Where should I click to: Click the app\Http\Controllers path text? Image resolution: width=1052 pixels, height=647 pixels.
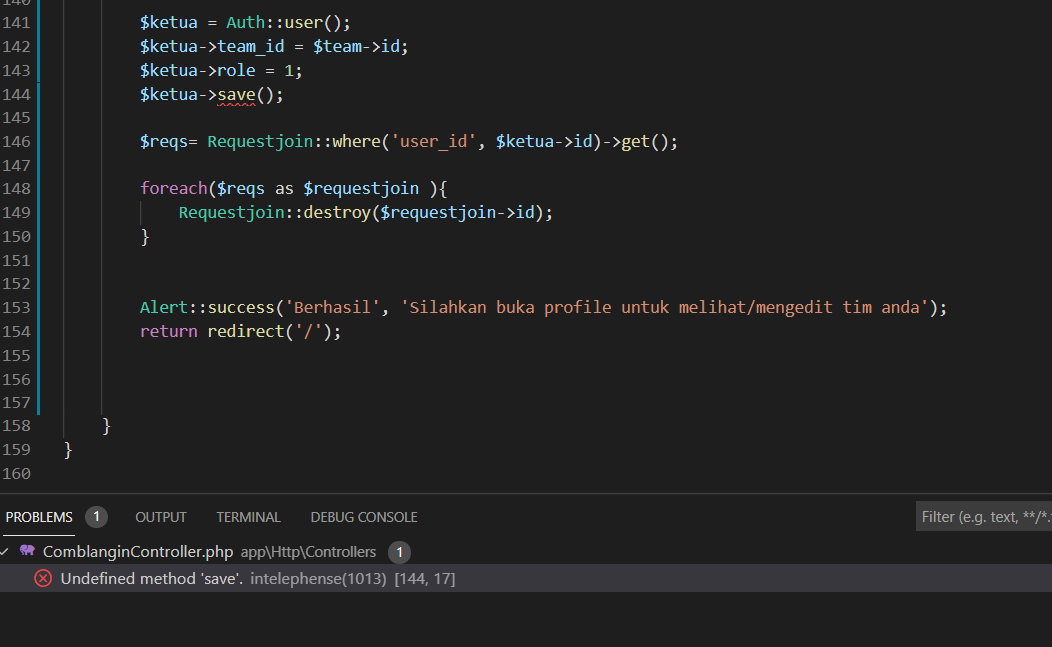pyautogui.click(x=309, y=552)
